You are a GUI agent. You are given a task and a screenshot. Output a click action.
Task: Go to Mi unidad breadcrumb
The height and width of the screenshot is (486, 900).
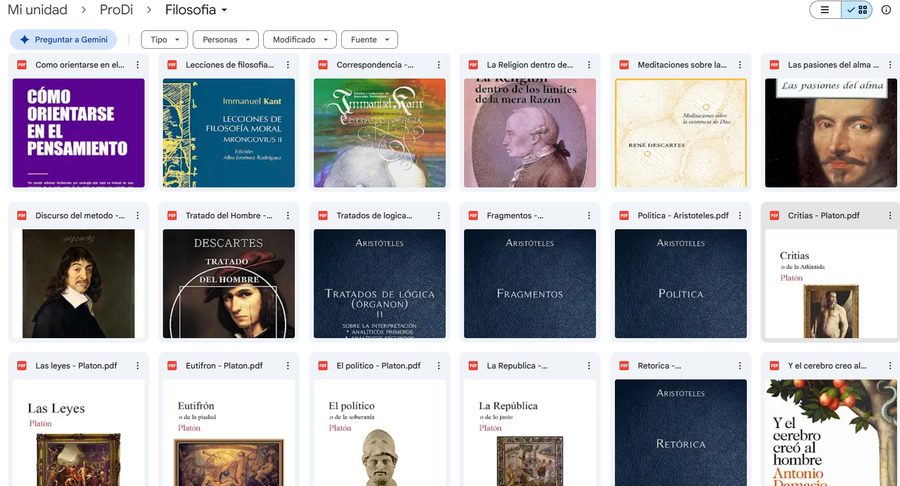[37, 10]
